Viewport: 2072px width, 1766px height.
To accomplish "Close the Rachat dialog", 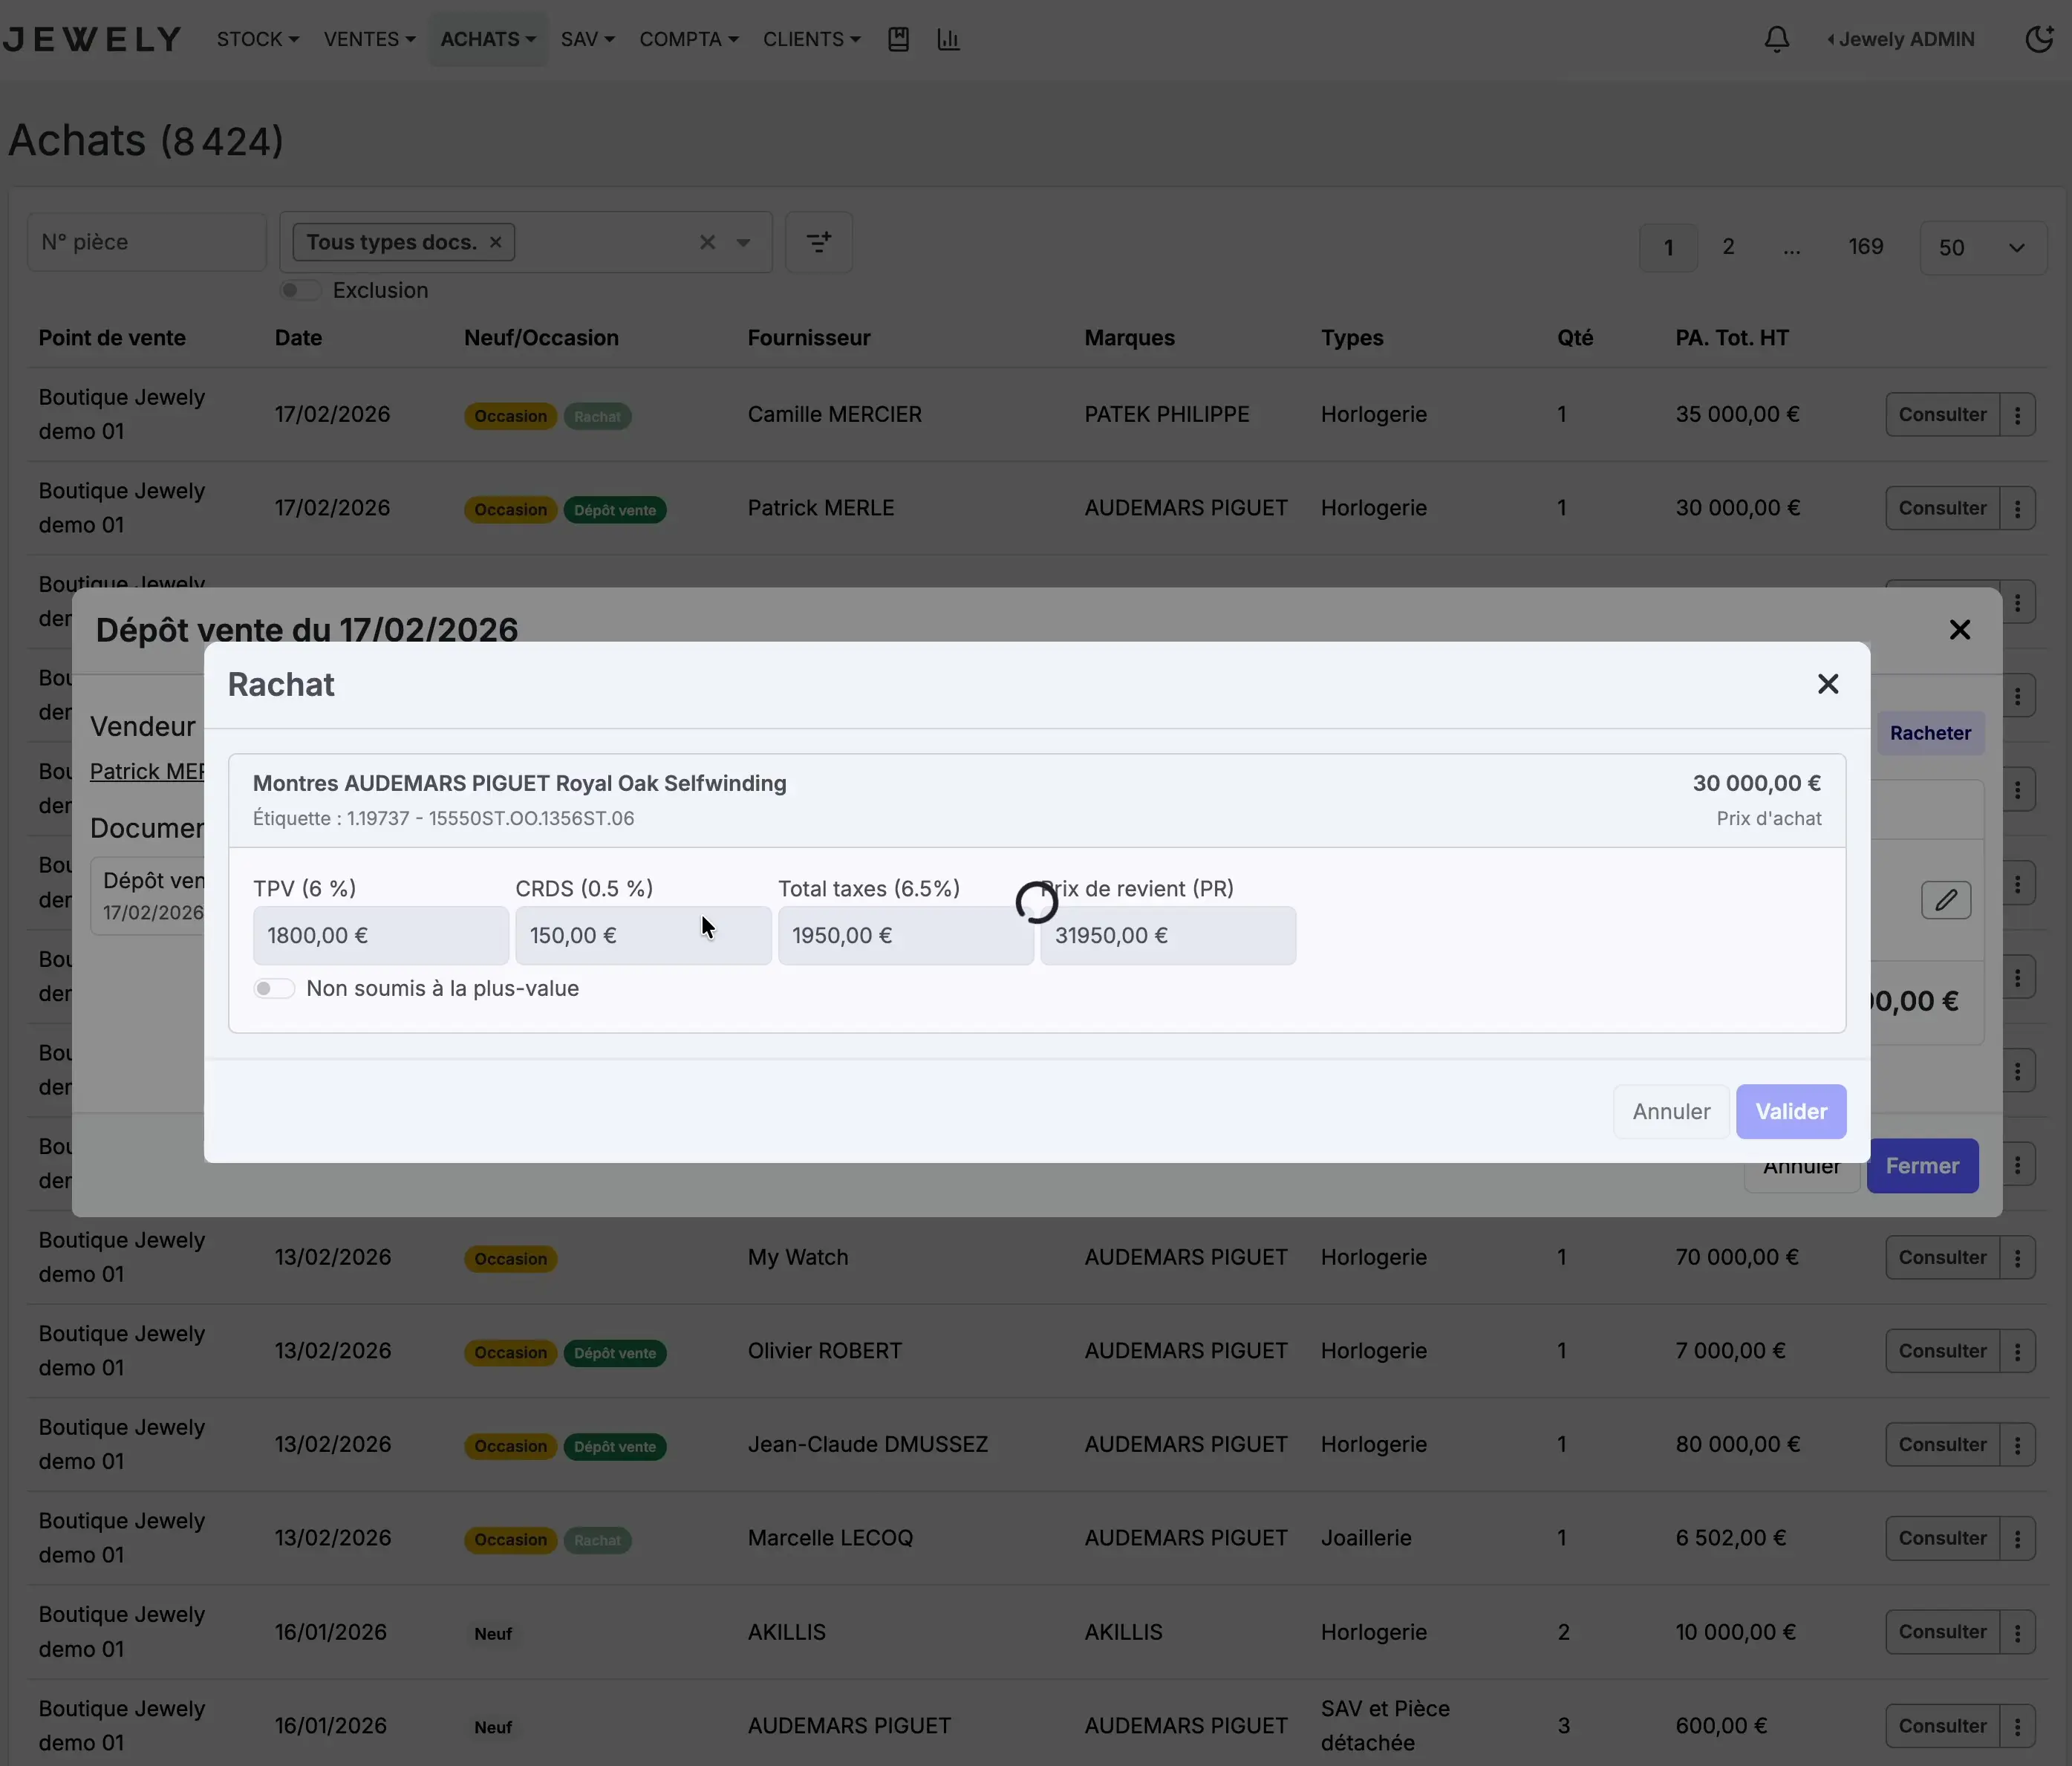I will click(x=1827, y=684).
